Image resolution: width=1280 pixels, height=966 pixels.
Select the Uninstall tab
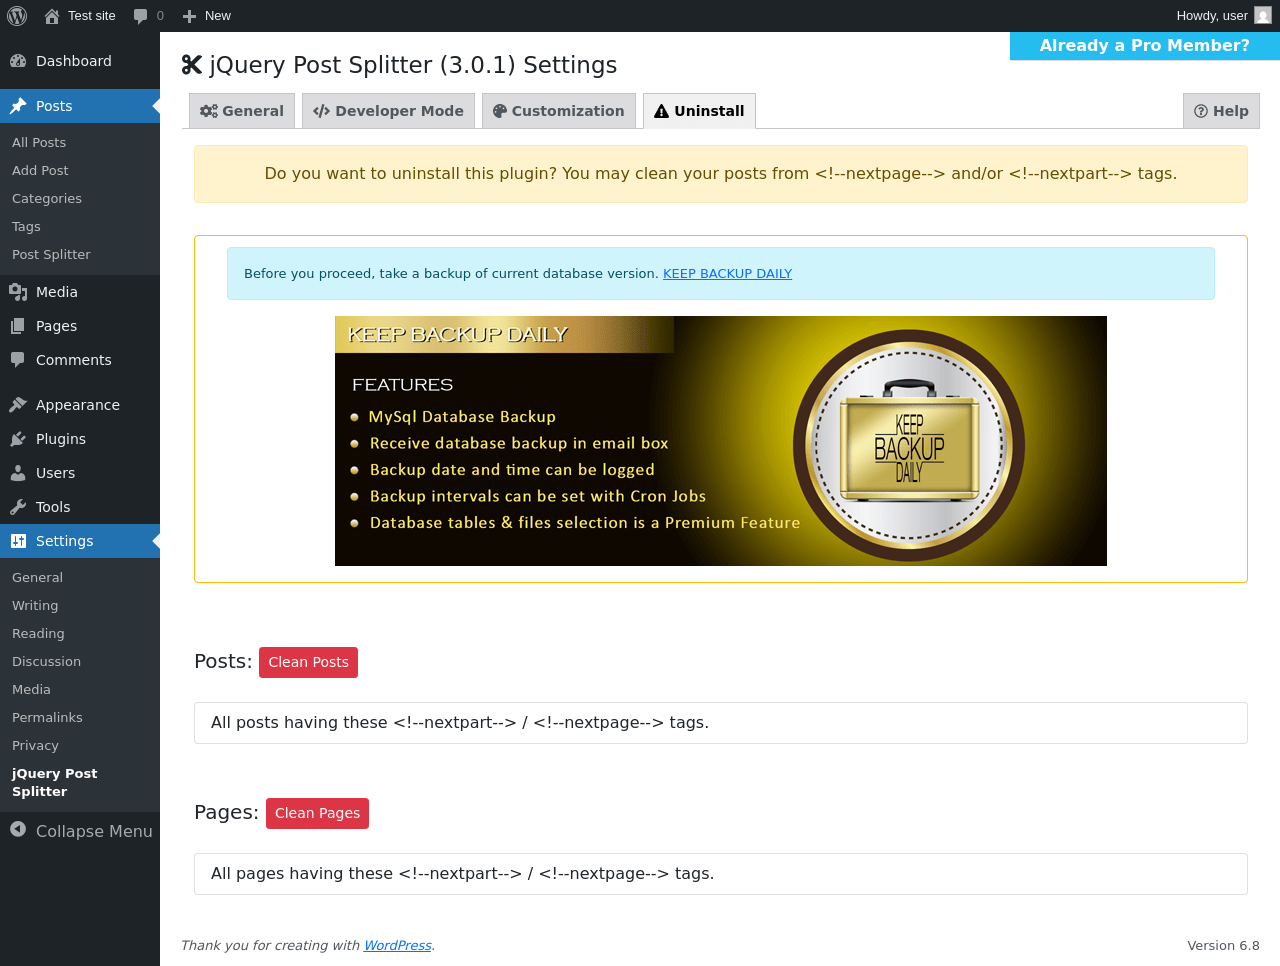[x=699, y=111]
